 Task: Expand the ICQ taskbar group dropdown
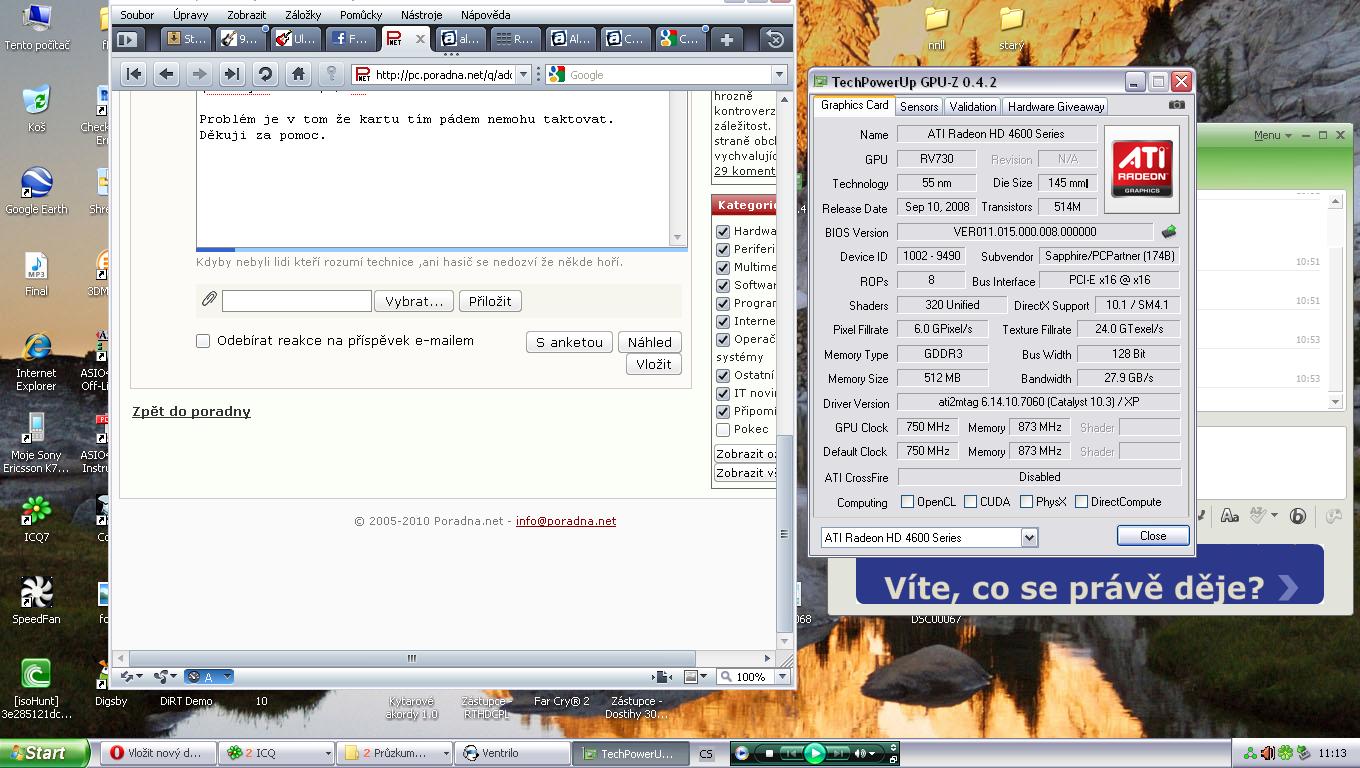pyautogui.click(x=327, y=753)
